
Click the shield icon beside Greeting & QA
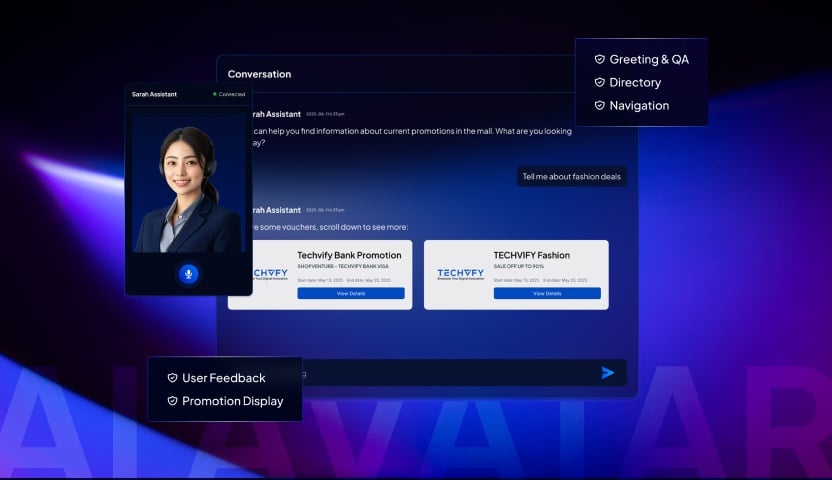[x=600, y=59]
